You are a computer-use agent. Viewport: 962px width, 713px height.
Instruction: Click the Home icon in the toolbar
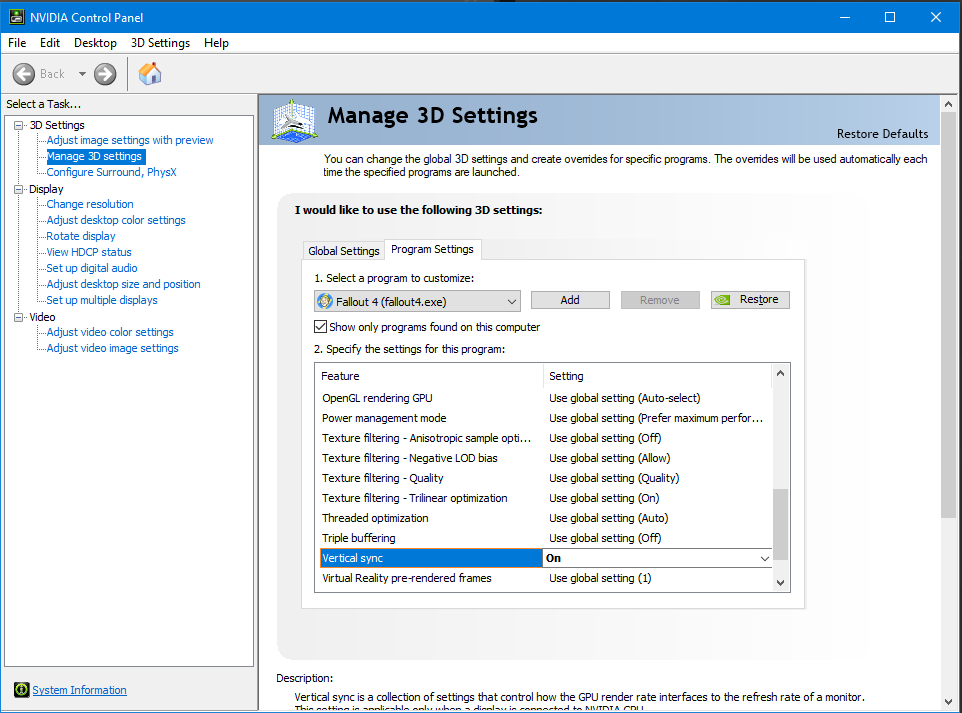150,74
